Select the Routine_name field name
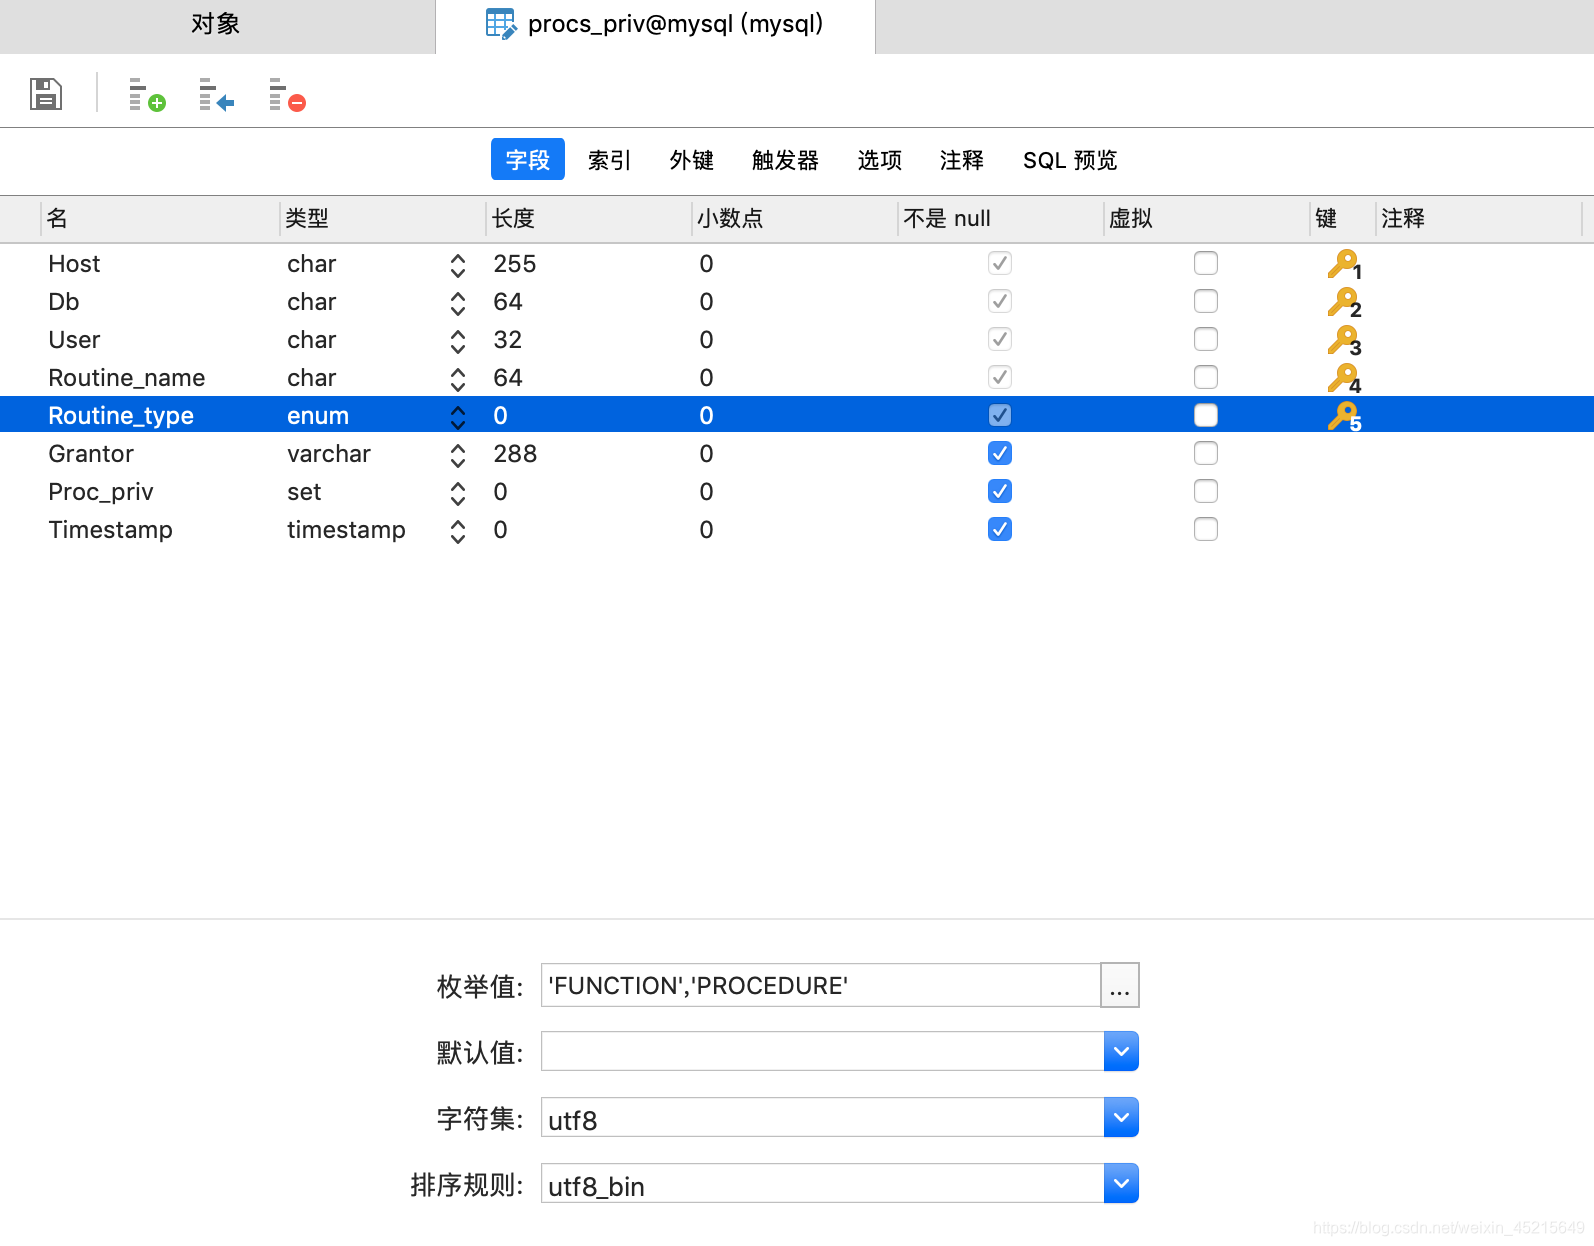Image resolution: width=1594 pixels, height=1246 pixels. [127, 378]
